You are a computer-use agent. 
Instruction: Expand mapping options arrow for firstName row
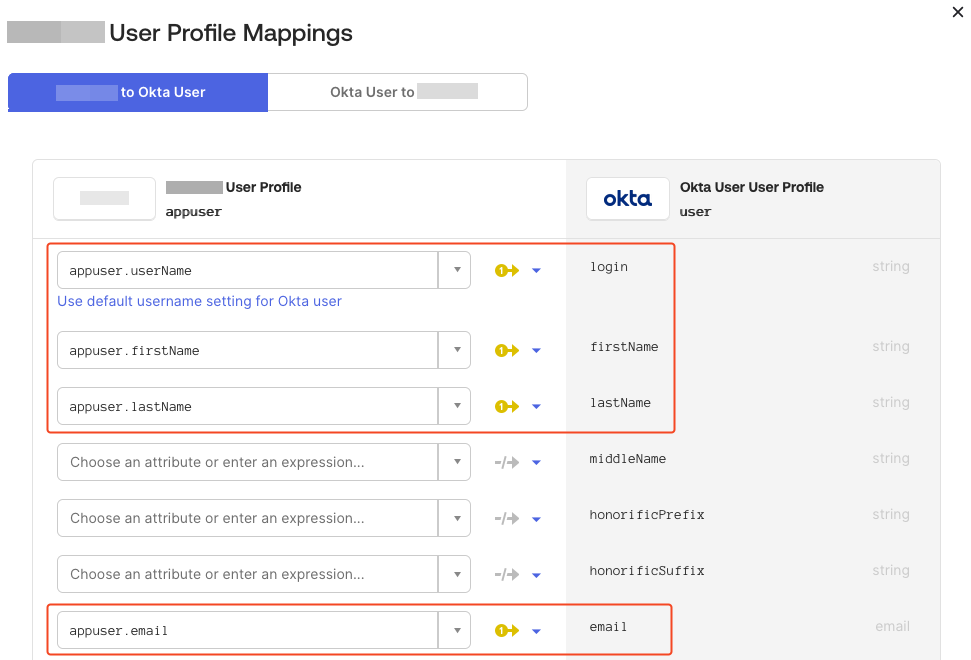536,350
